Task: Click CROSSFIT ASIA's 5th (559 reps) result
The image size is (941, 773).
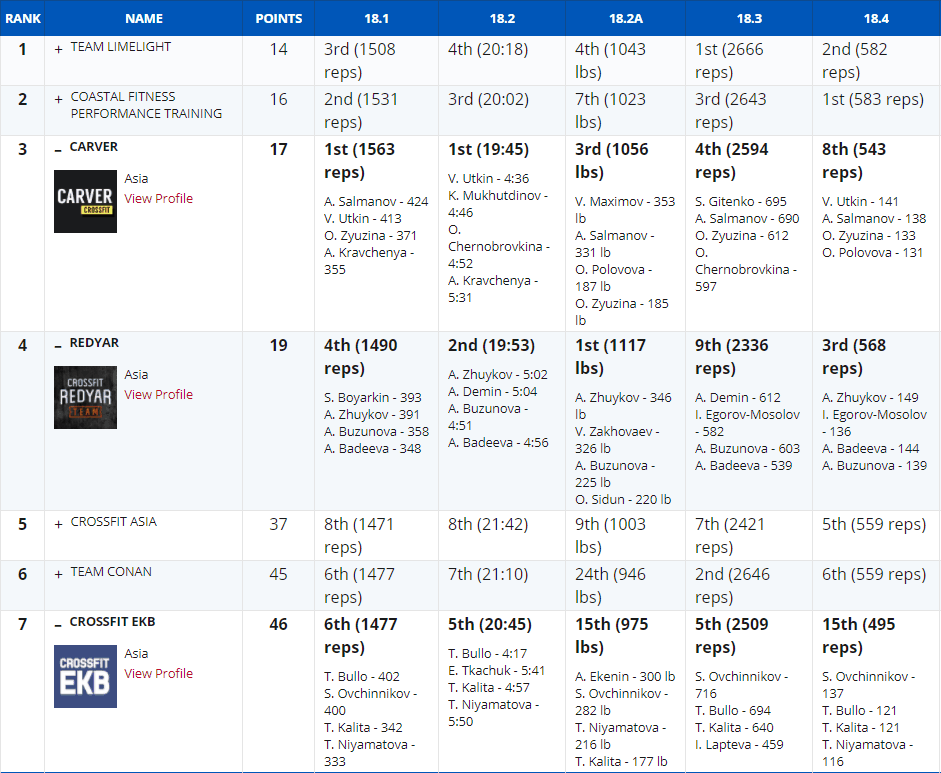Action: [874, 524]
